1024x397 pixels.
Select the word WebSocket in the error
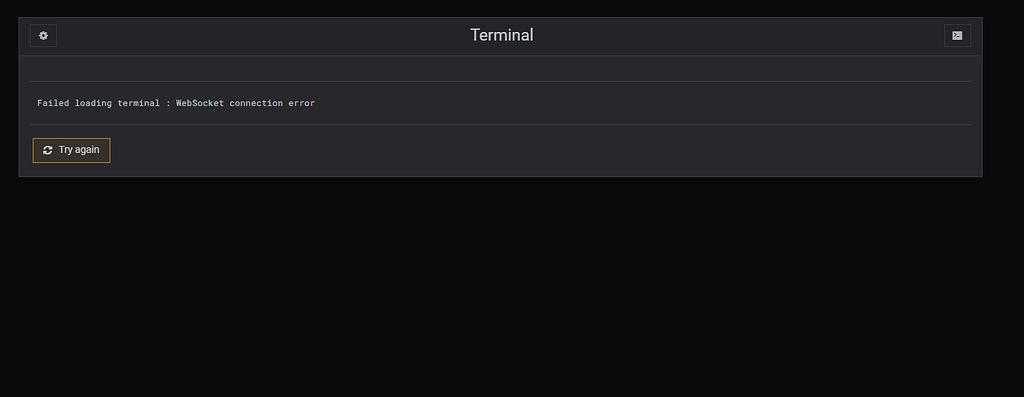tap(200, 103)
